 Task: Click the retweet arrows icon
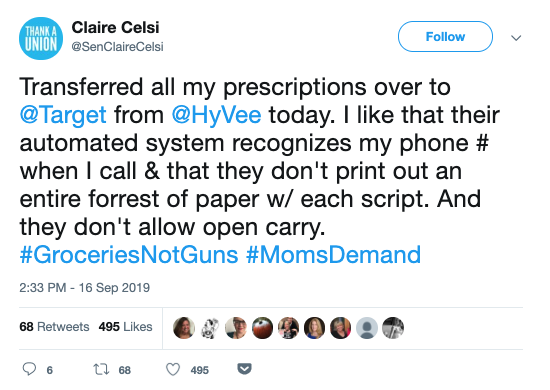(101, 369)
